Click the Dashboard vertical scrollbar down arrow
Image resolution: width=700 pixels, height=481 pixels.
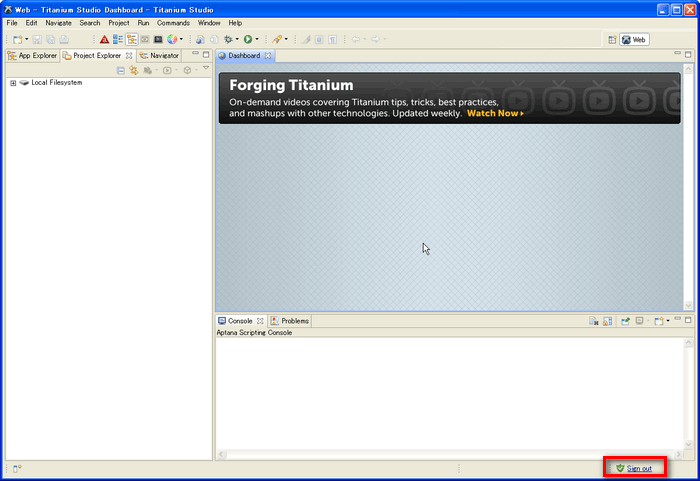click(688, 305)
